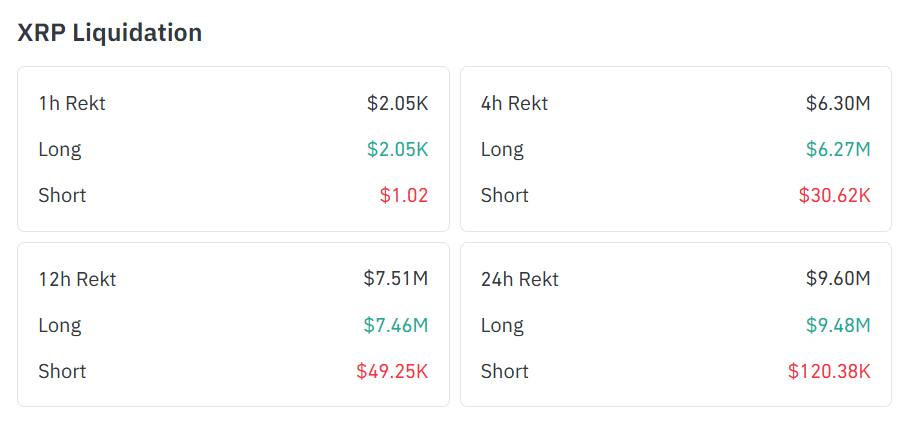Viewport: 905px width, 421px height.
Task: Click the 1h Long value $2.05K
Action: point(398,150)
